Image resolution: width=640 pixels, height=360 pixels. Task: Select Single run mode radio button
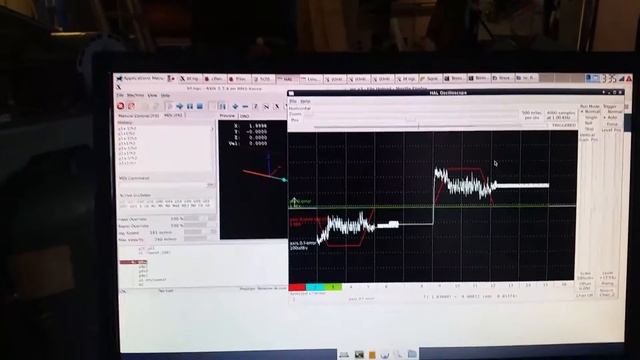tap(590, 117)
